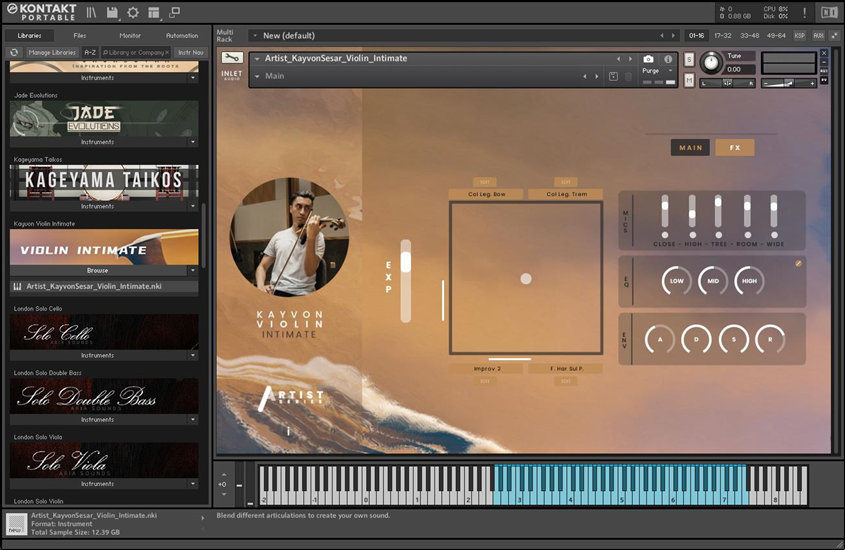
Task: Toggle the instrument Solo button
Action: (689, 59)
